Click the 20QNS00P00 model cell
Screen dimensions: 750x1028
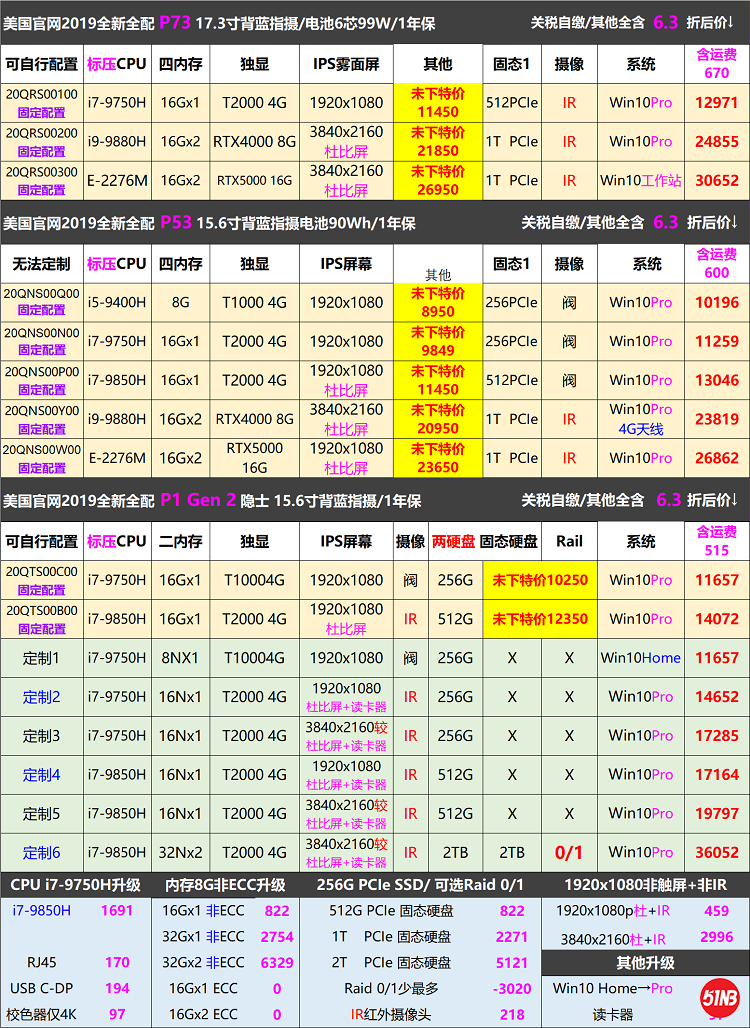pos(42,380)
